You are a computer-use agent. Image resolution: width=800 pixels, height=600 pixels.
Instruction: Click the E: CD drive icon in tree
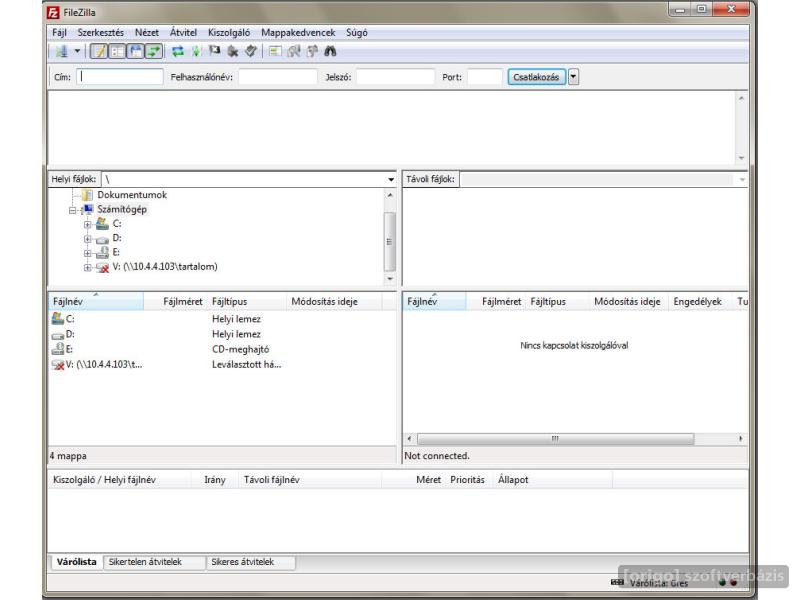tap(103, 252)
